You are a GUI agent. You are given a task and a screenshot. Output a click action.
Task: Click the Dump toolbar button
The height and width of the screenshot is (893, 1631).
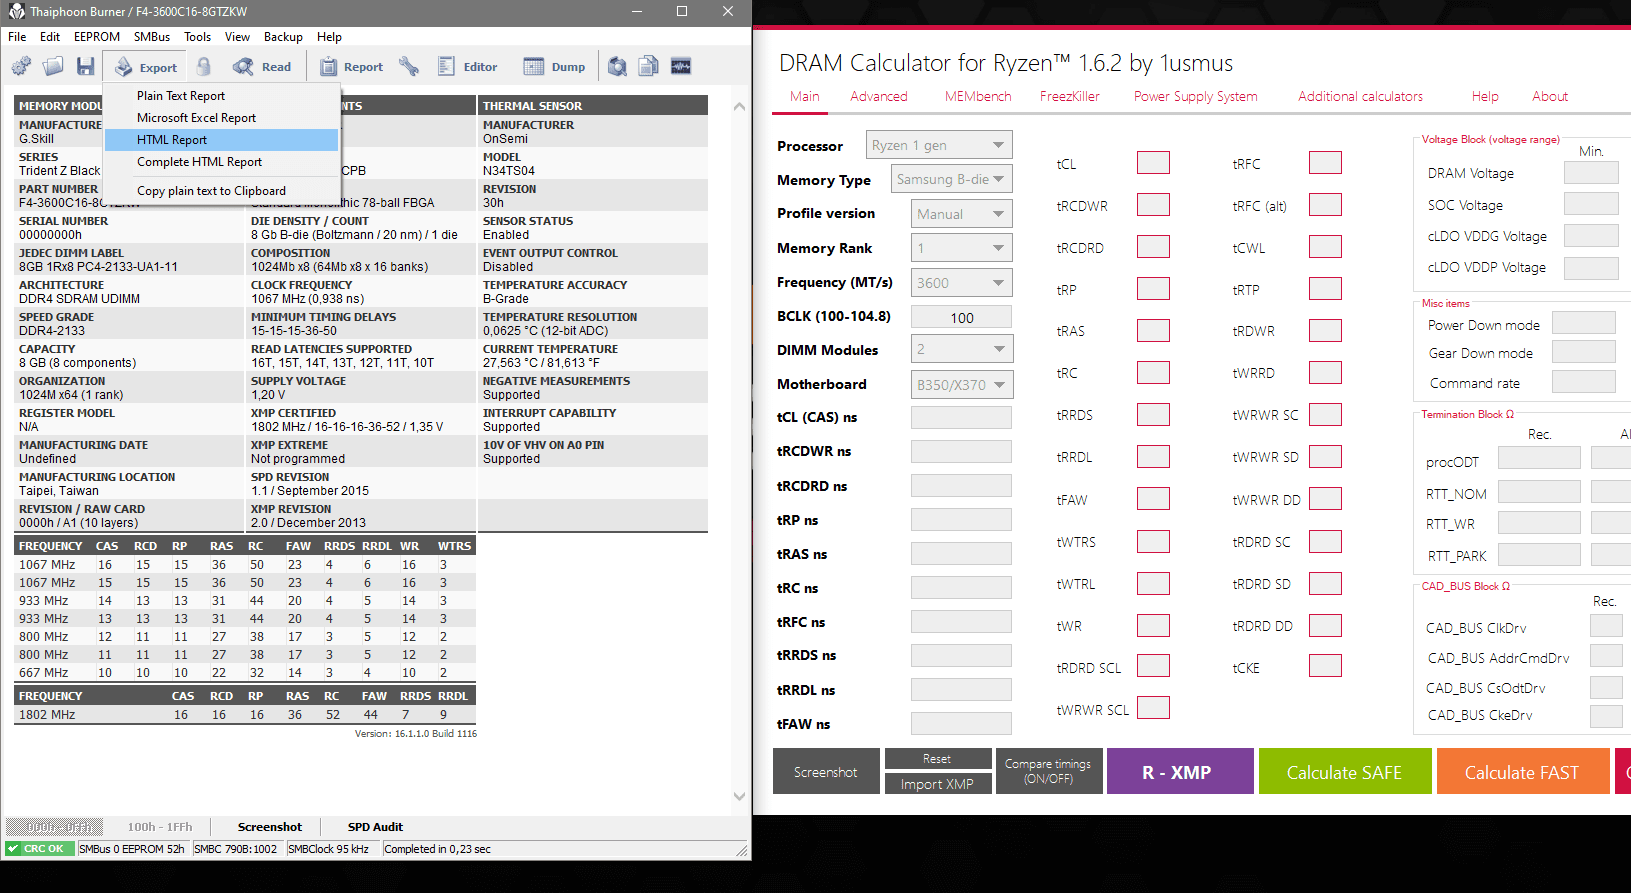555,67
